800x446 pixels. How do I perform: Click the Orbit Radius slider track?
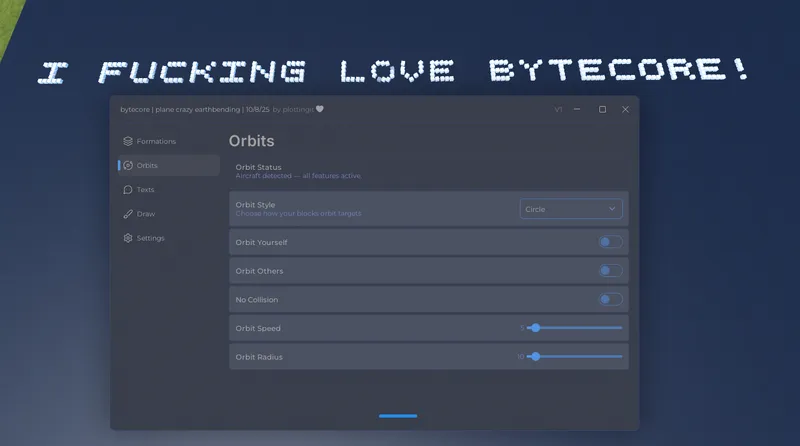tap(580, 356)
